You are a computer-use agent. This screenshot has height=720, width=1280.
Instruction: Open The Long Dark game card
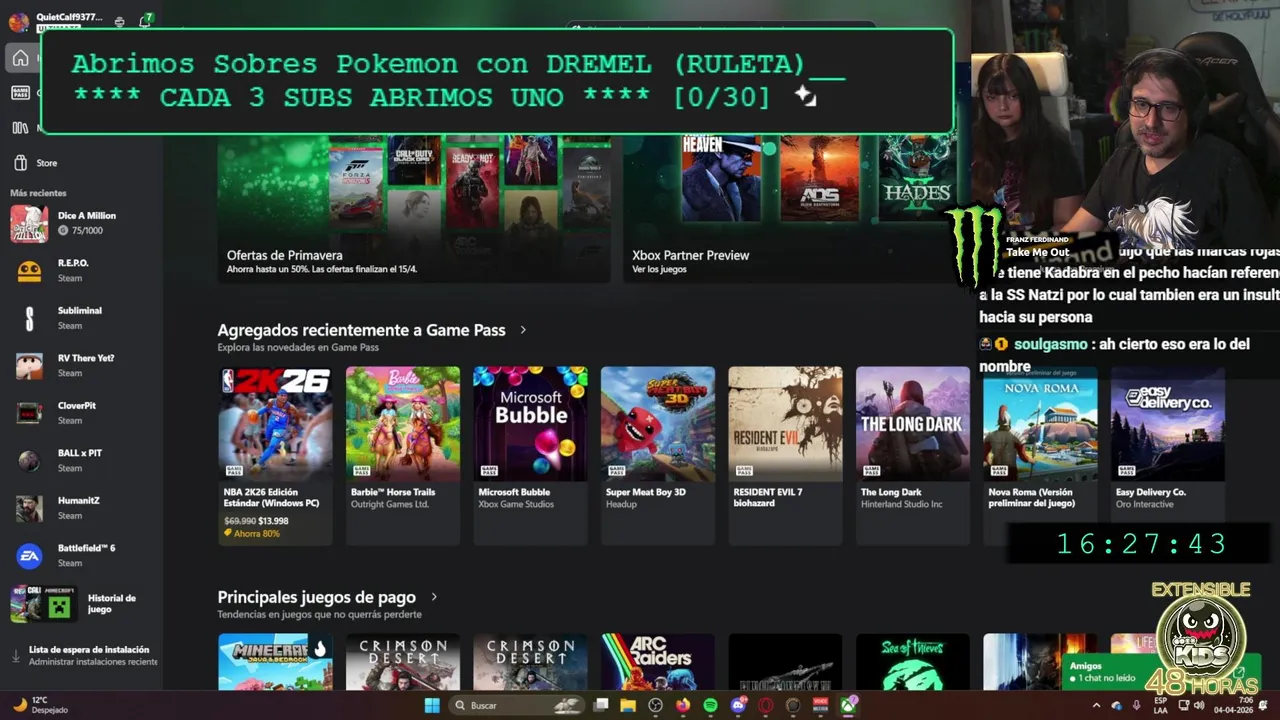point(913,455)
